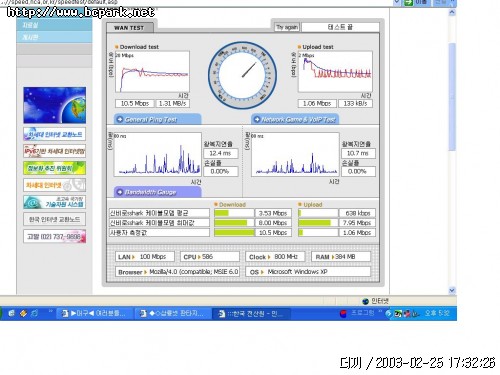Click the Network Game & VoIP Test icon

click(257, 119)
